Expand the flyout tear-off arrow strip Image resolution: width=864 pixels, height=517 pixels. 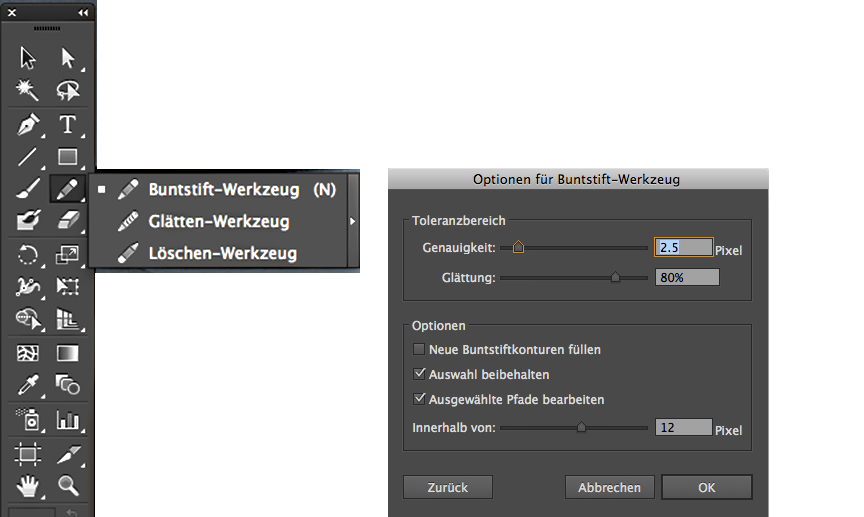tap(353, 221)
